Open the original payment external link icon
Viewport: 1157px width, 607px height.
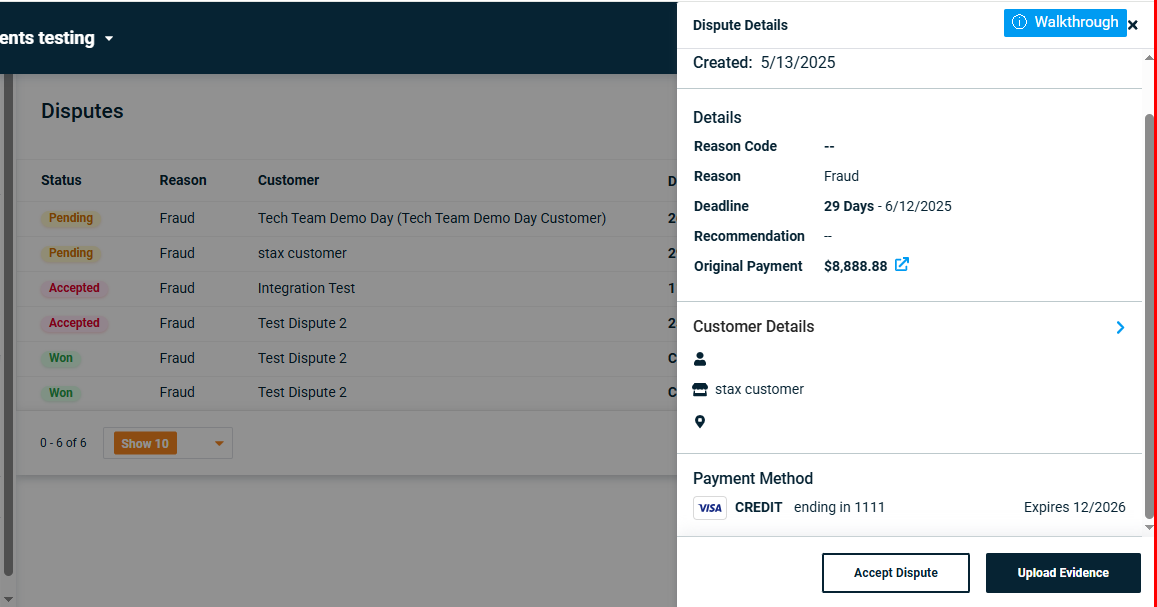pos(902,265)
